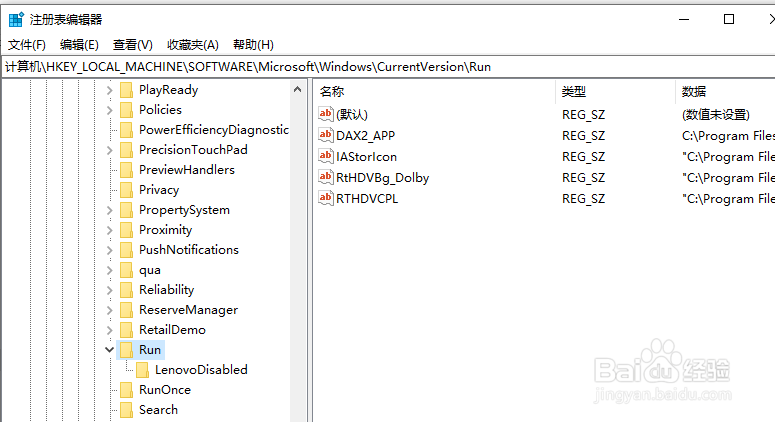The height and width of the screenshot is (422, 775).
Task: Click the tree scroll-up arrow
Action: 297,89
